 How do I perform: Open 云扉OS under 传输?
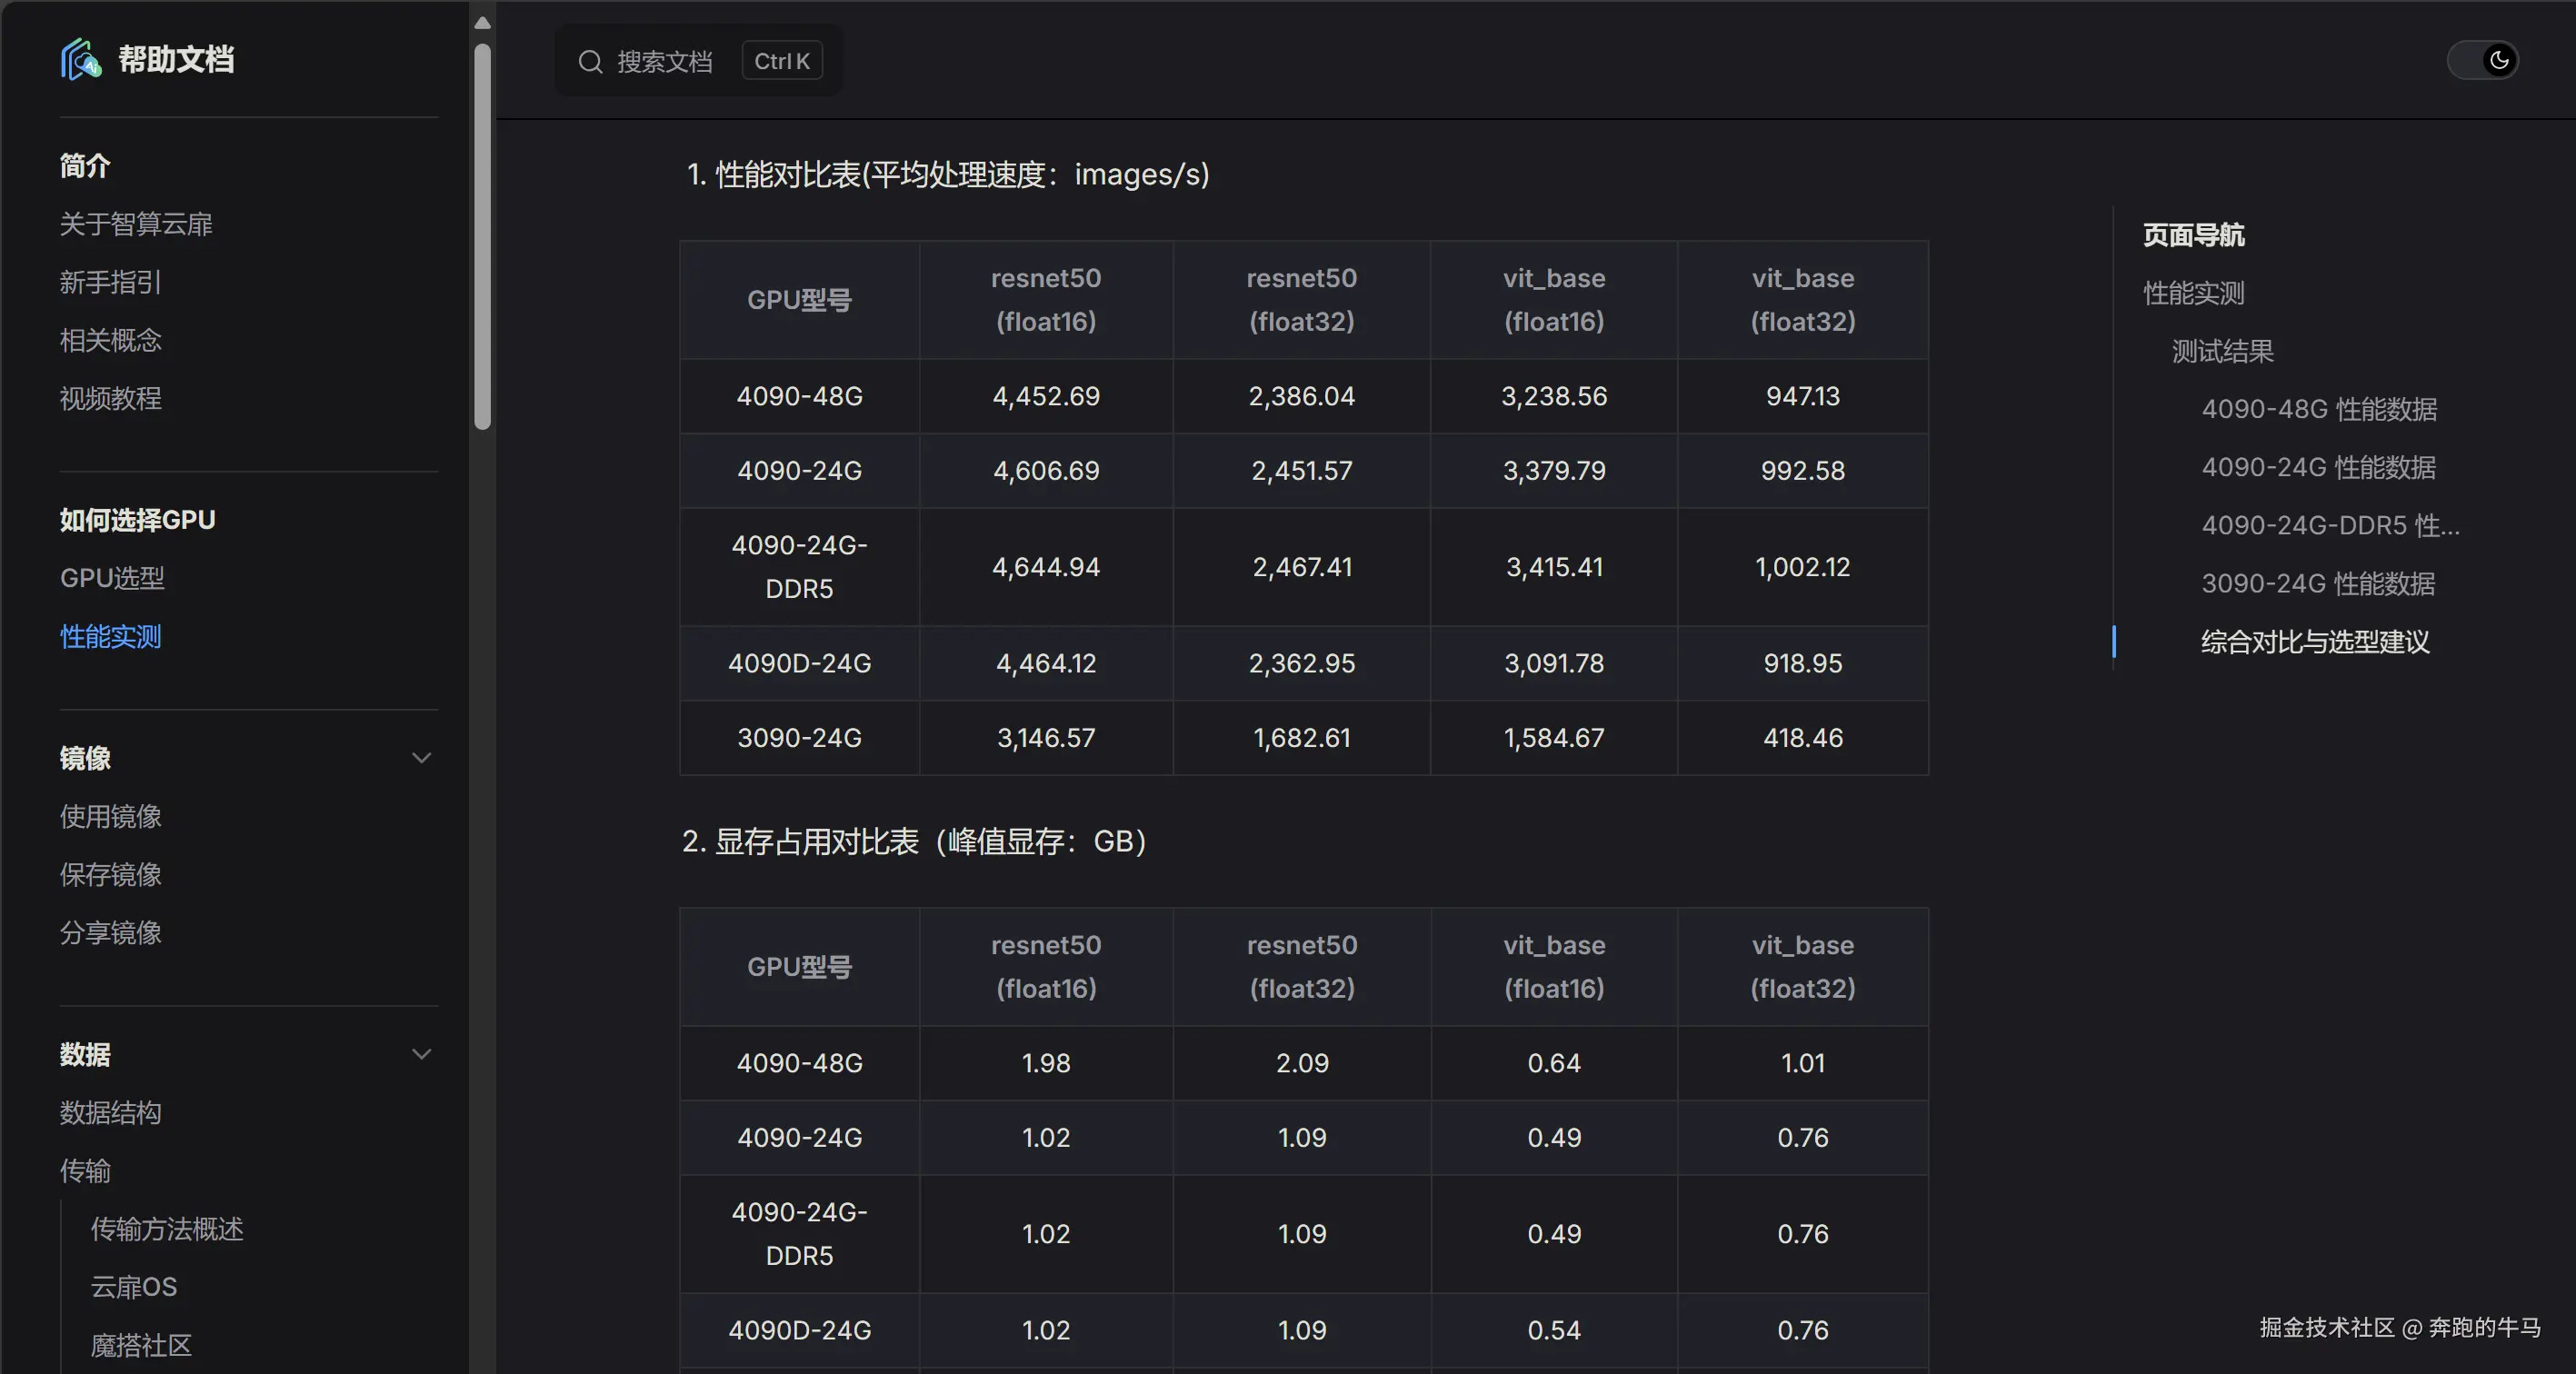coord(134,1287)
